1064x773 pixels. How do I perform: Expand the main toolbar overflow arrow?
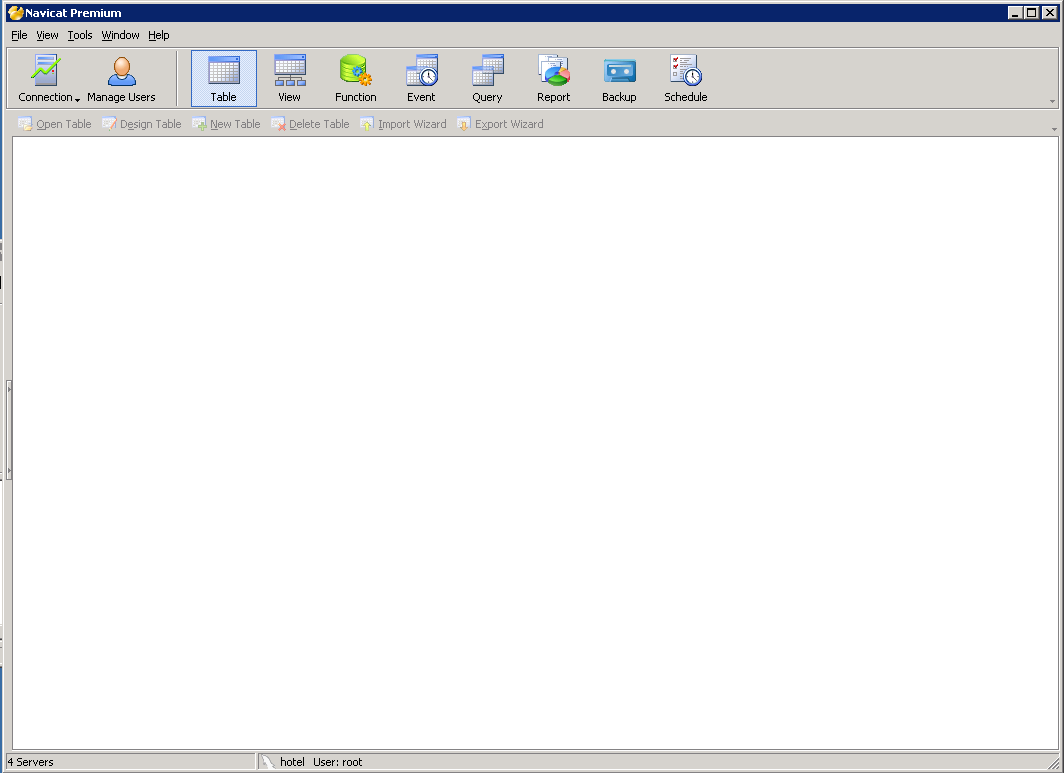1052,101
